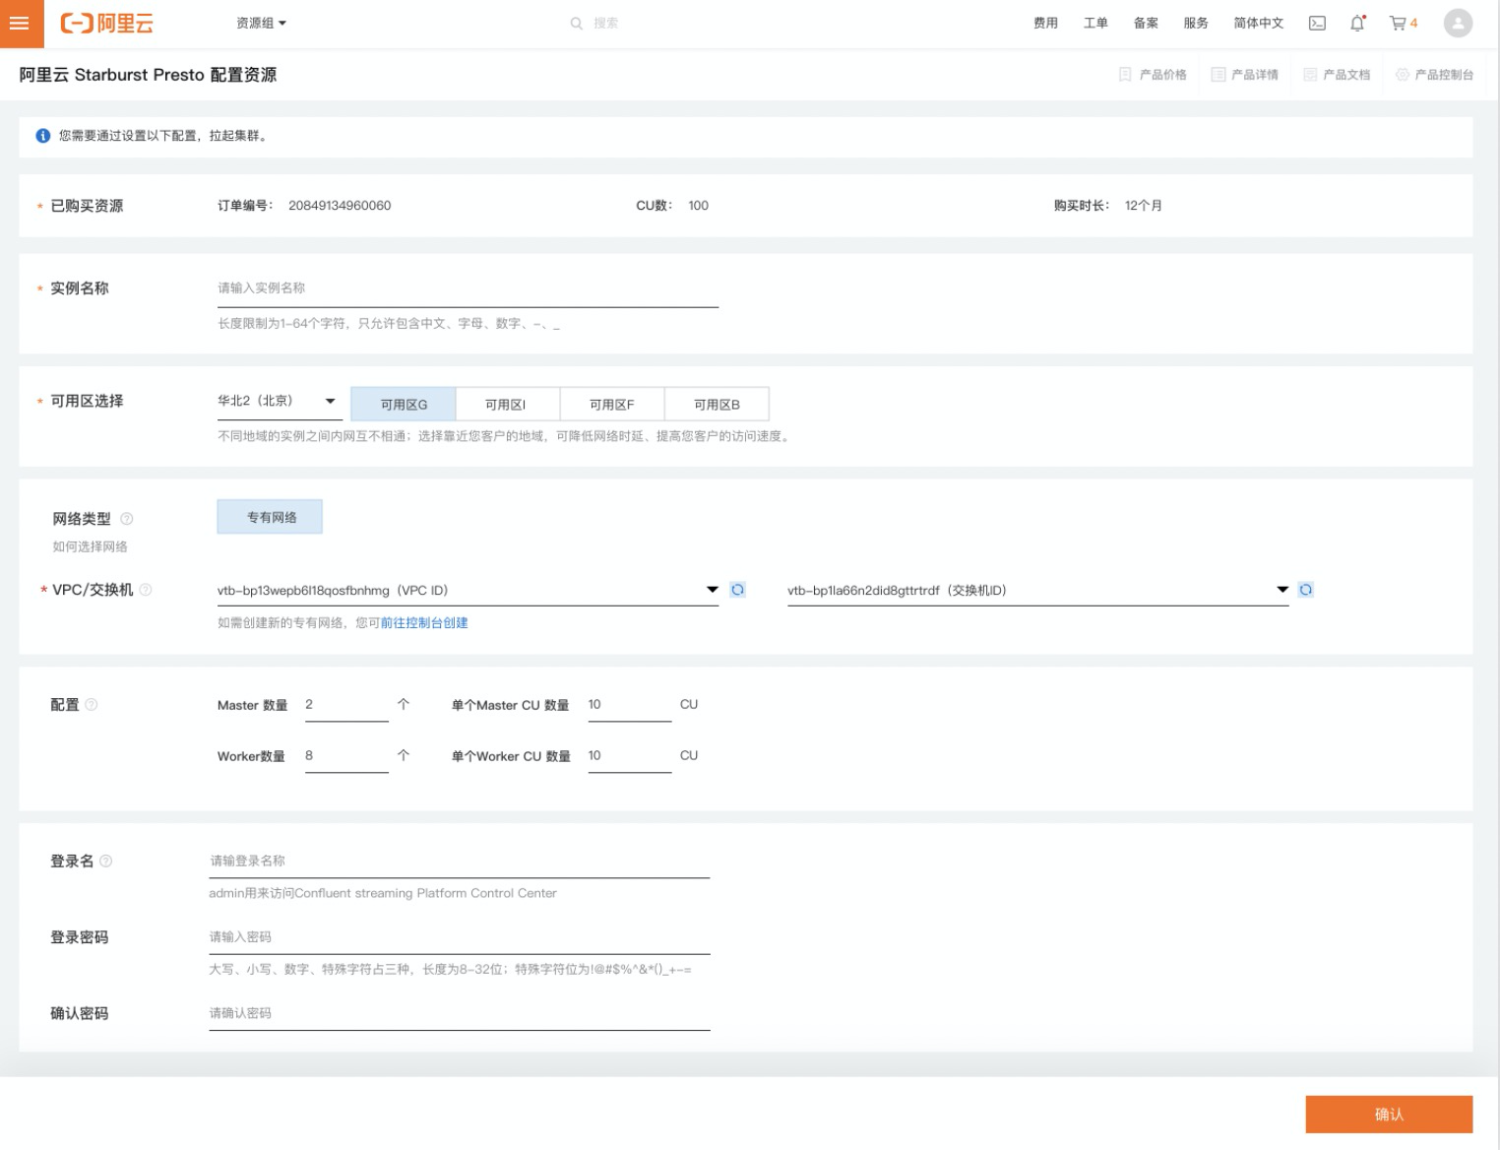Screen dimensions: 1500x1150
Task: Open the 服务 menu
Action: pyautogui.click(x=1195, y=23)
